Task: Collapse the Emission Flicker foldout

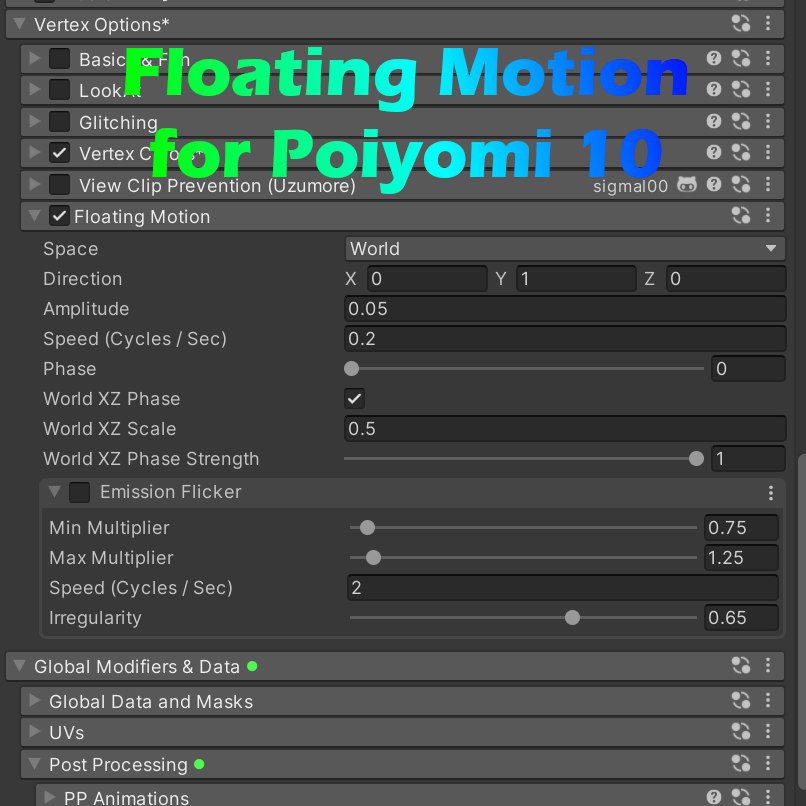Action: tap(54, 492)
